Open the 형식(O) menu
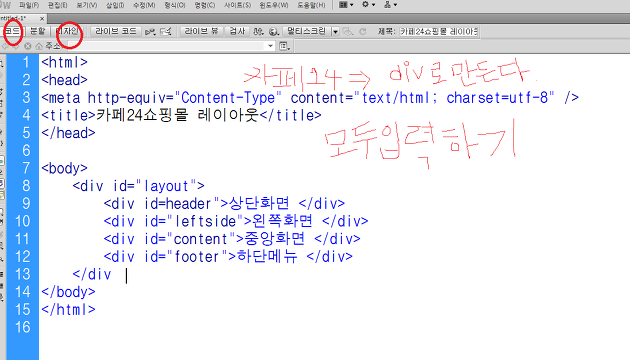Image resolution: width=630 pixels, height=360 pixels. 174,5
